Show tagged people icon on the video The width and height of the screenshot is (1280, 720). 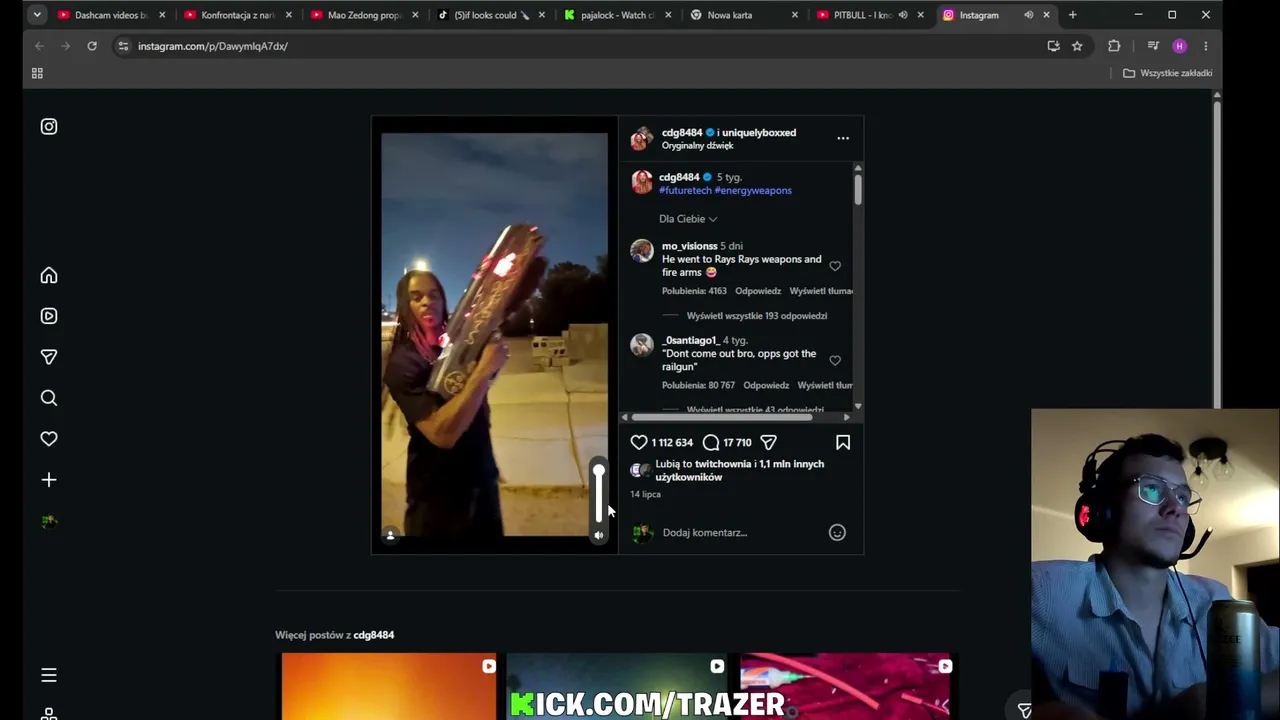click(x=391, y=535)
